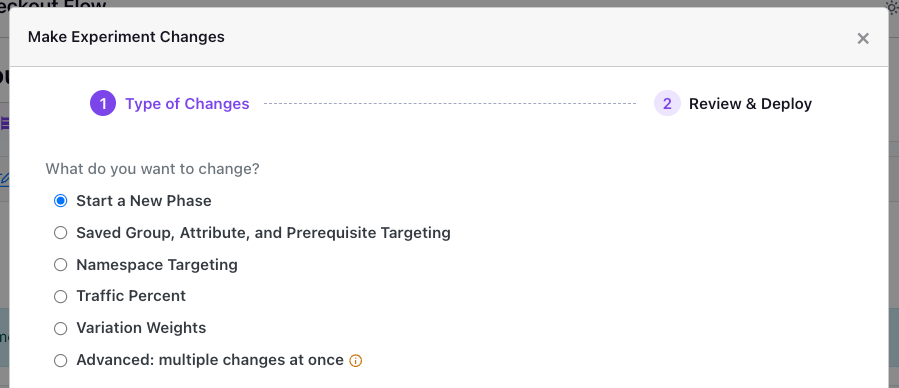
Task: Click the step 1 purple circle
Action: tap(103, 104)
